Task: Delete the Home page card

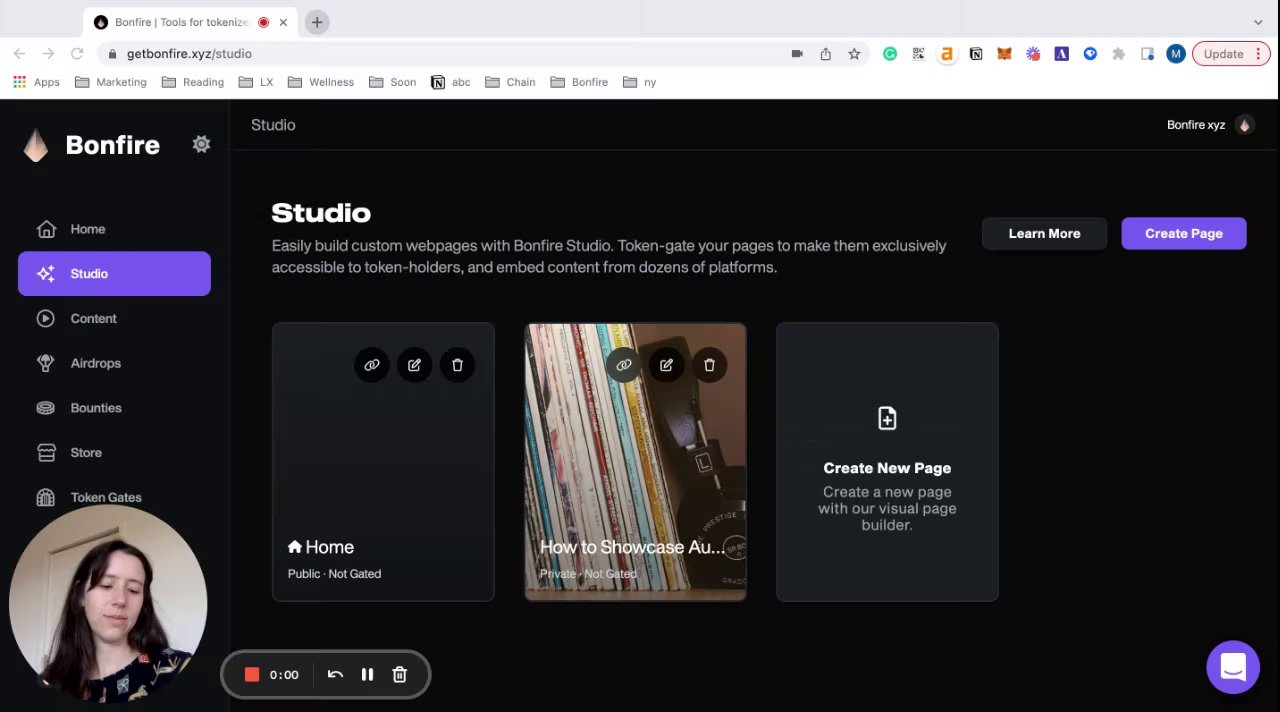Action: pos(457,365)
